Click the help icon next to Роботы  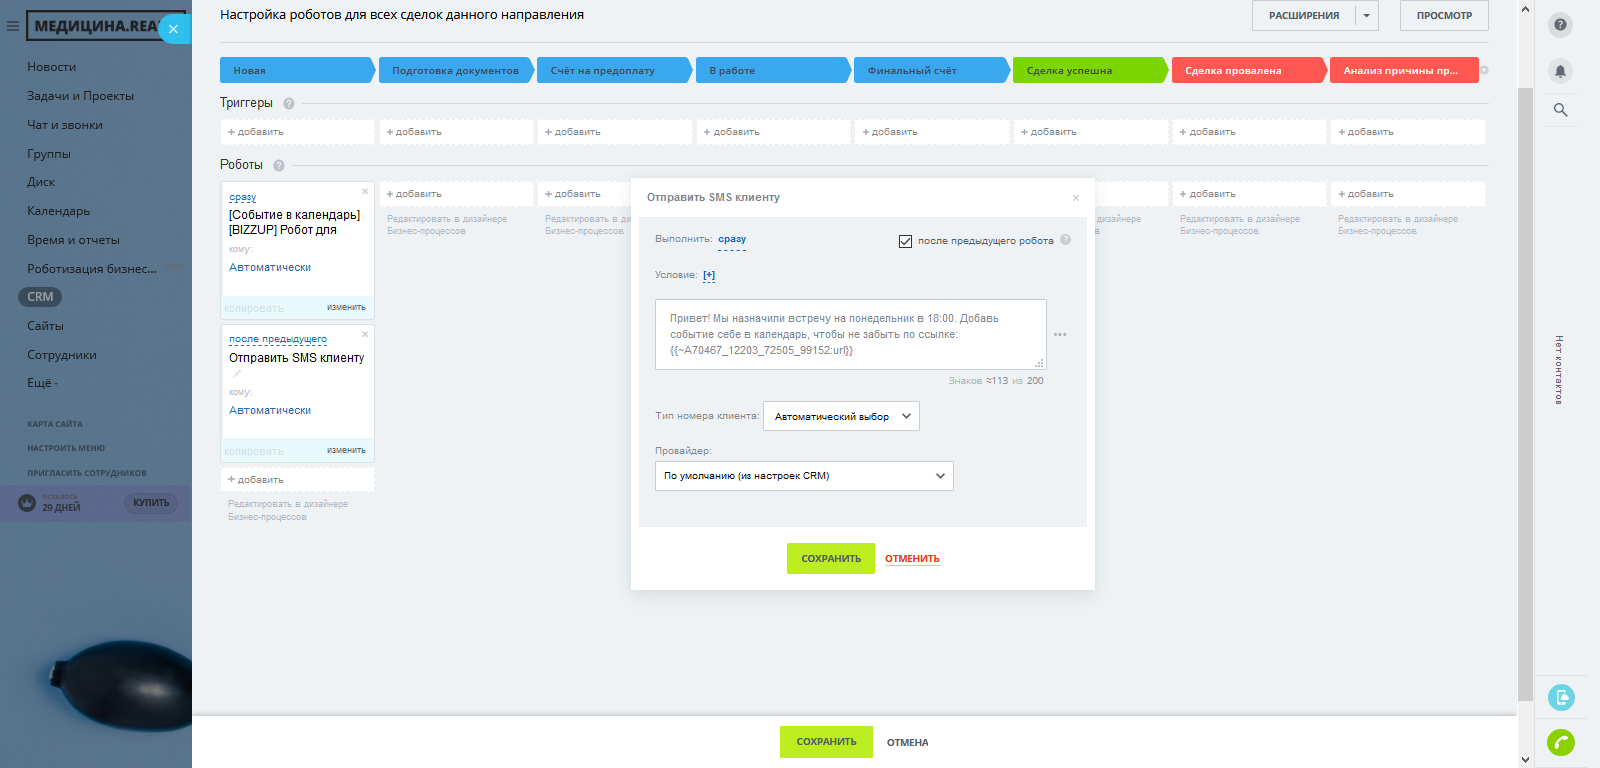pyautogui.click(x=279, y=165)
